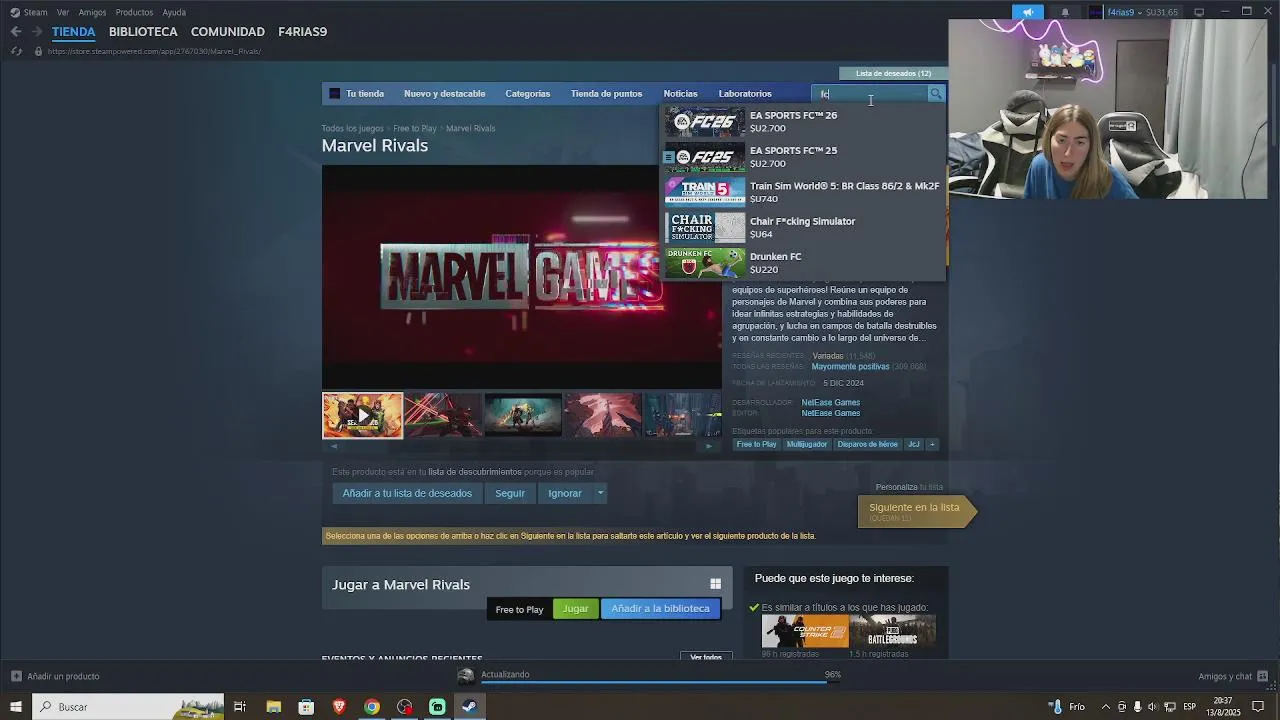The image size is (1280, 720).
Task: Click the store search text field
Action: 871,94
